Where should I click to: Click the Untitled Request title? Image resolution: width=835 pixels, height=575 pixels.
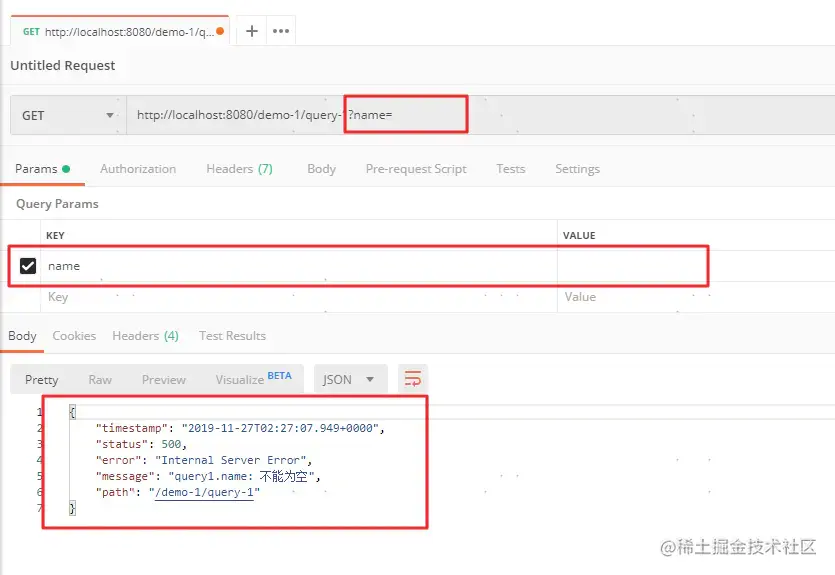[62, 65]
